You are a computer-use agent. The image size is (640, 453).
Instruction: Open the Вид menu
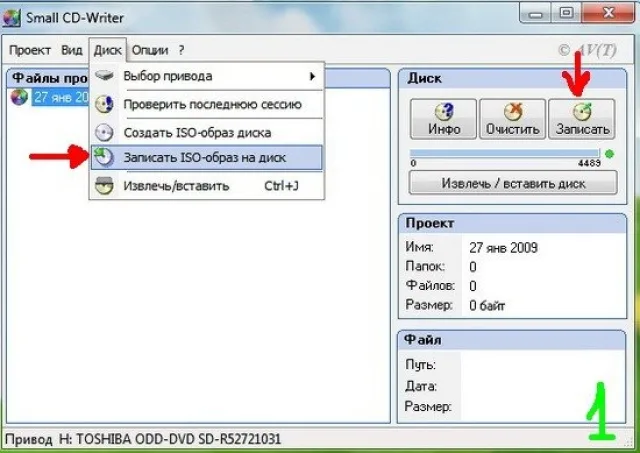pos(72,50)
